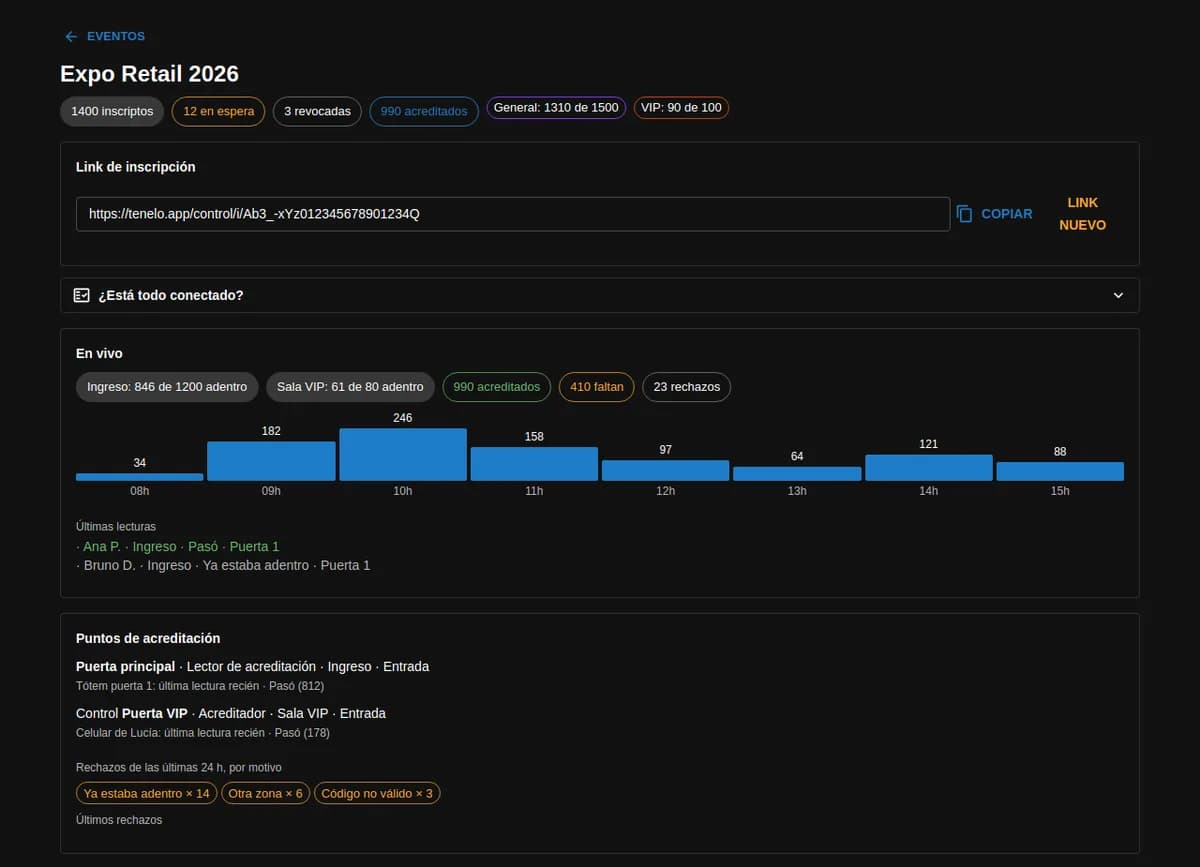The image size is (1200, 867).
Task: Click the 12h bar showing 97
Action: coord(666,470)
